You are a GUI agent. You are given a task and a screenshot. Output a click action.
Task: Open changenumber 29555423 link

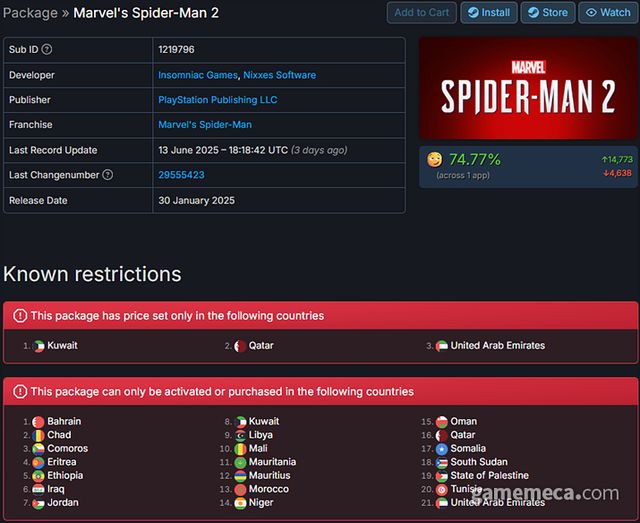[x=181, y=175]
